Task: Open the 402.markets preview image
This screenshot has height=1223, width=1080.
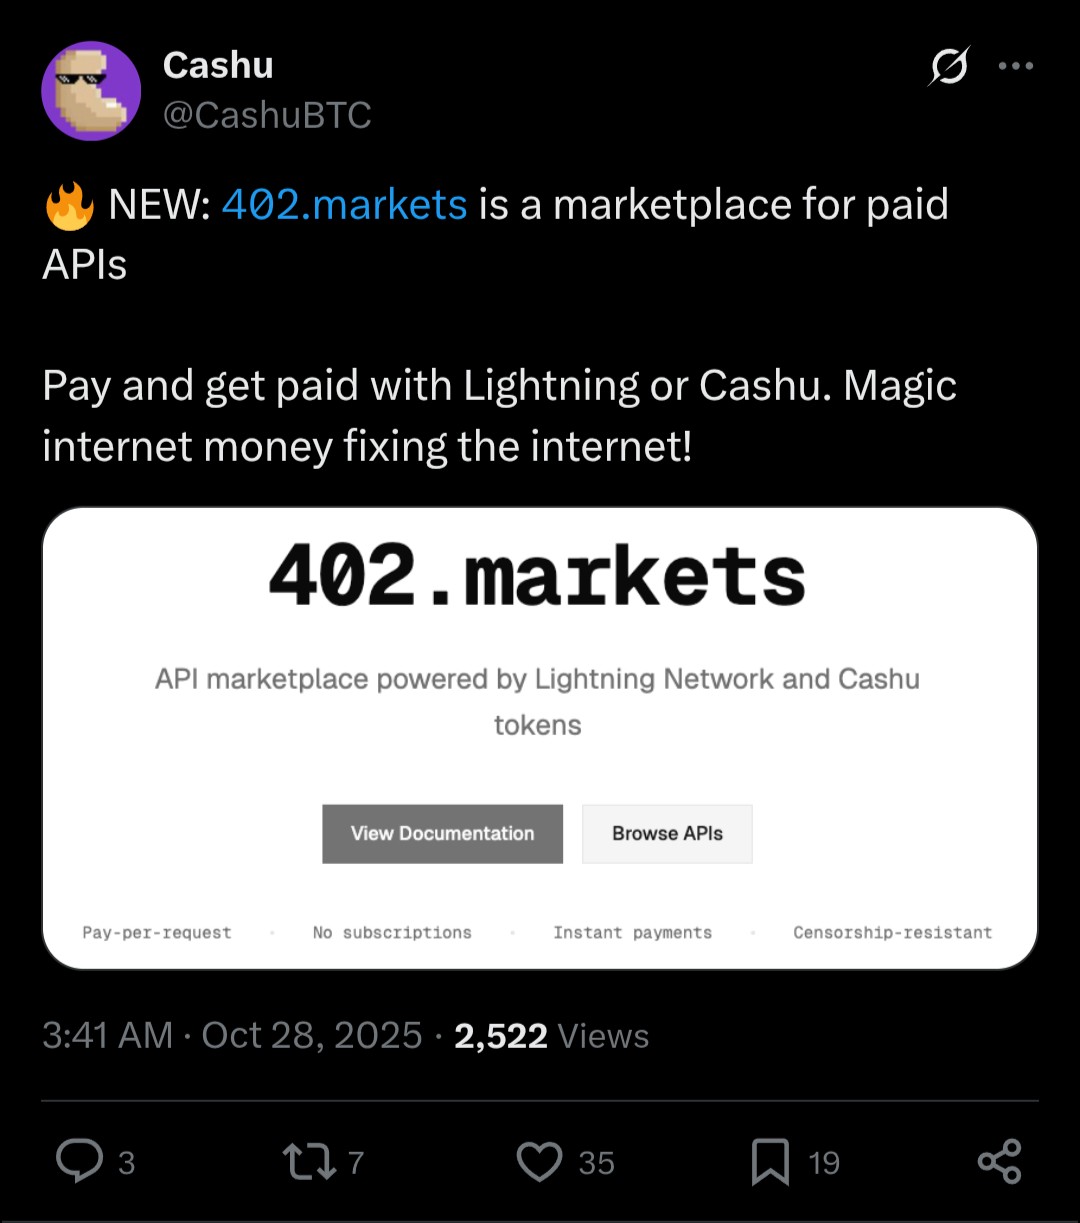Action: click(539, 738)
